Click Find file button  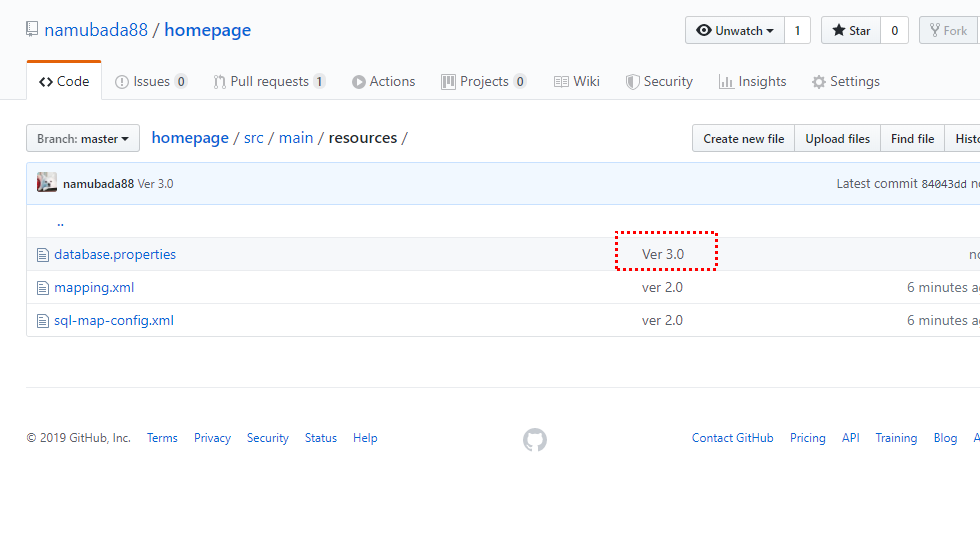click(x=912, y=138)
